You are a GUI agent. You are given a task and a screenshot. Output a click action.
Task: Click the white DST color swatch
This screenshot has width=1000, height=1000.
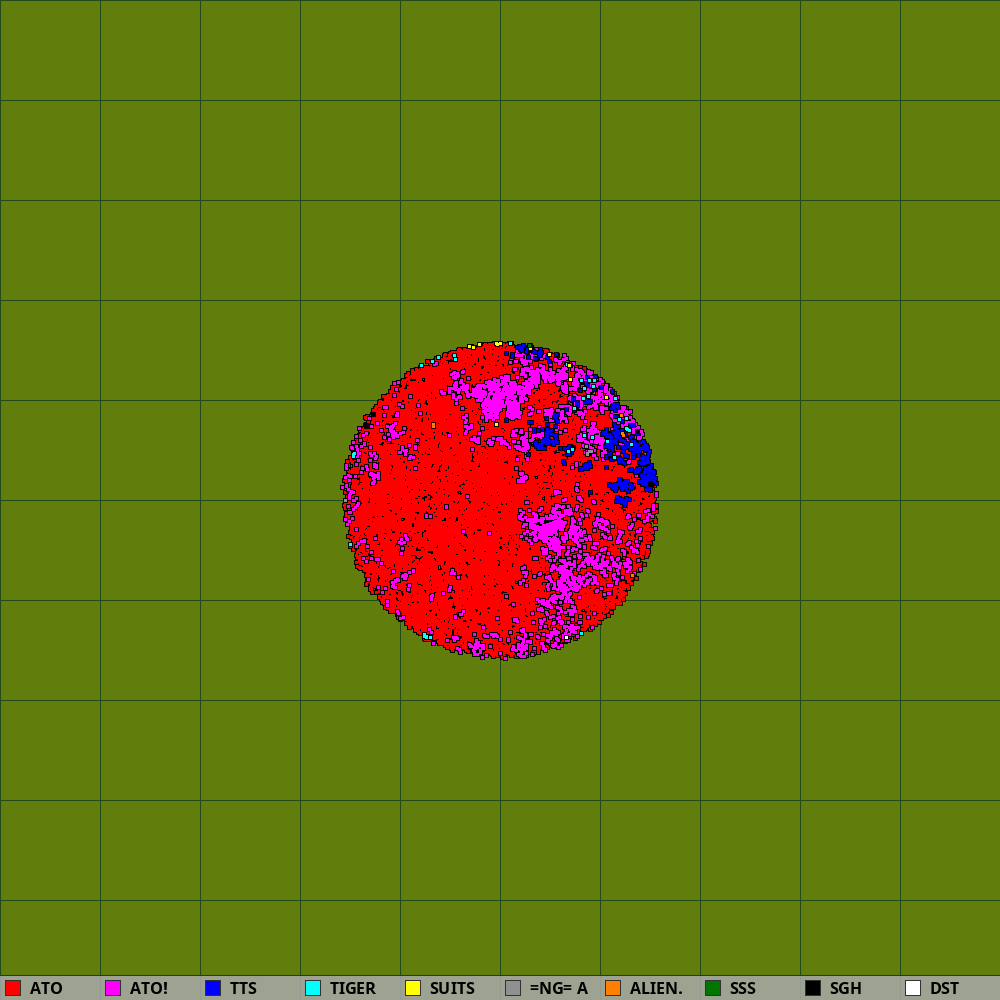(913, 988)
